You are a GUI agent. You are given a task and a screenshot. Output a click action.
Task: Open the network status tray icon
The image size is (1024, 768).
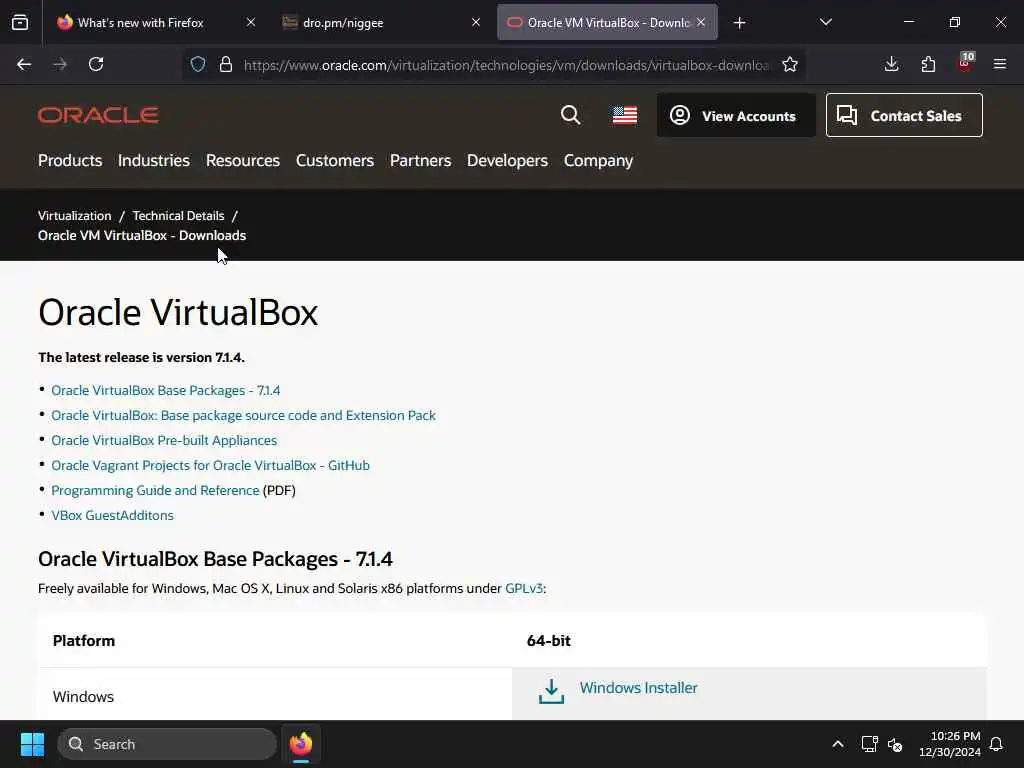tap(869, 744)
